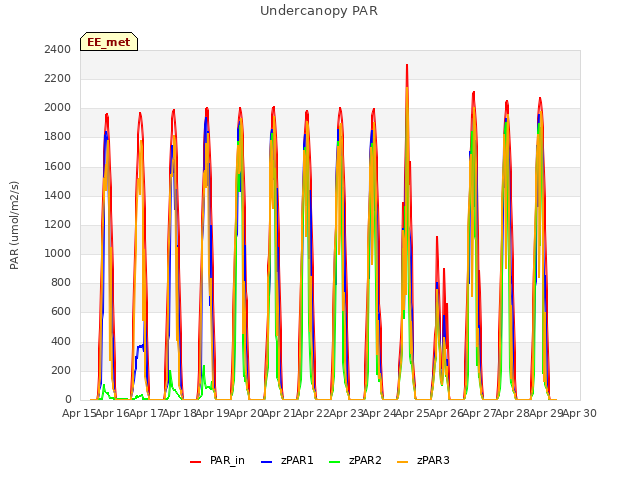Click the red PAR_in legend swatch
The width and height of the screenshot is (640, 480).
coord(196,462)
